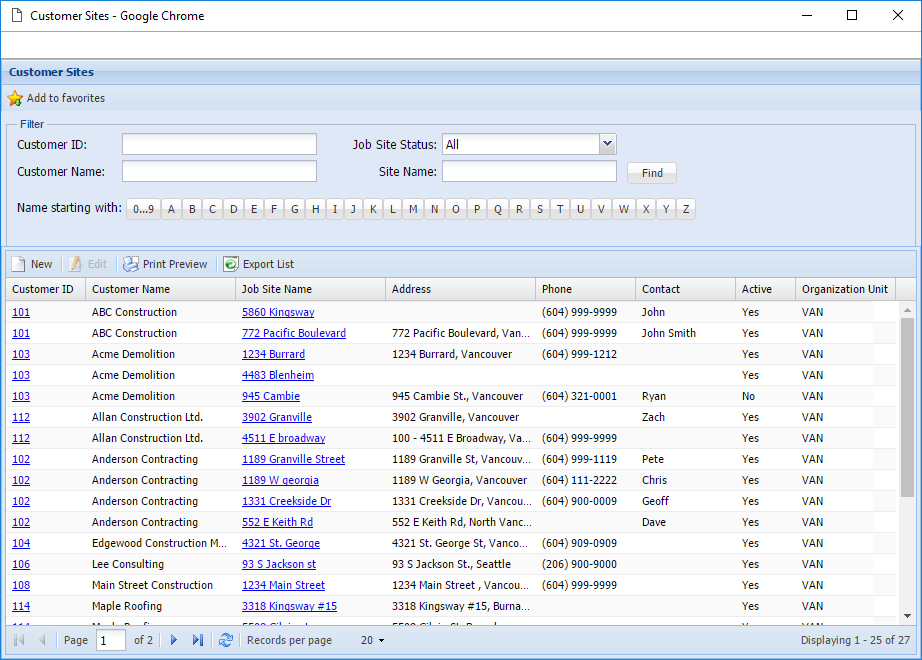Filter names starting with 0...9
This screenshot has height=660, width=922.
[144, 209]
